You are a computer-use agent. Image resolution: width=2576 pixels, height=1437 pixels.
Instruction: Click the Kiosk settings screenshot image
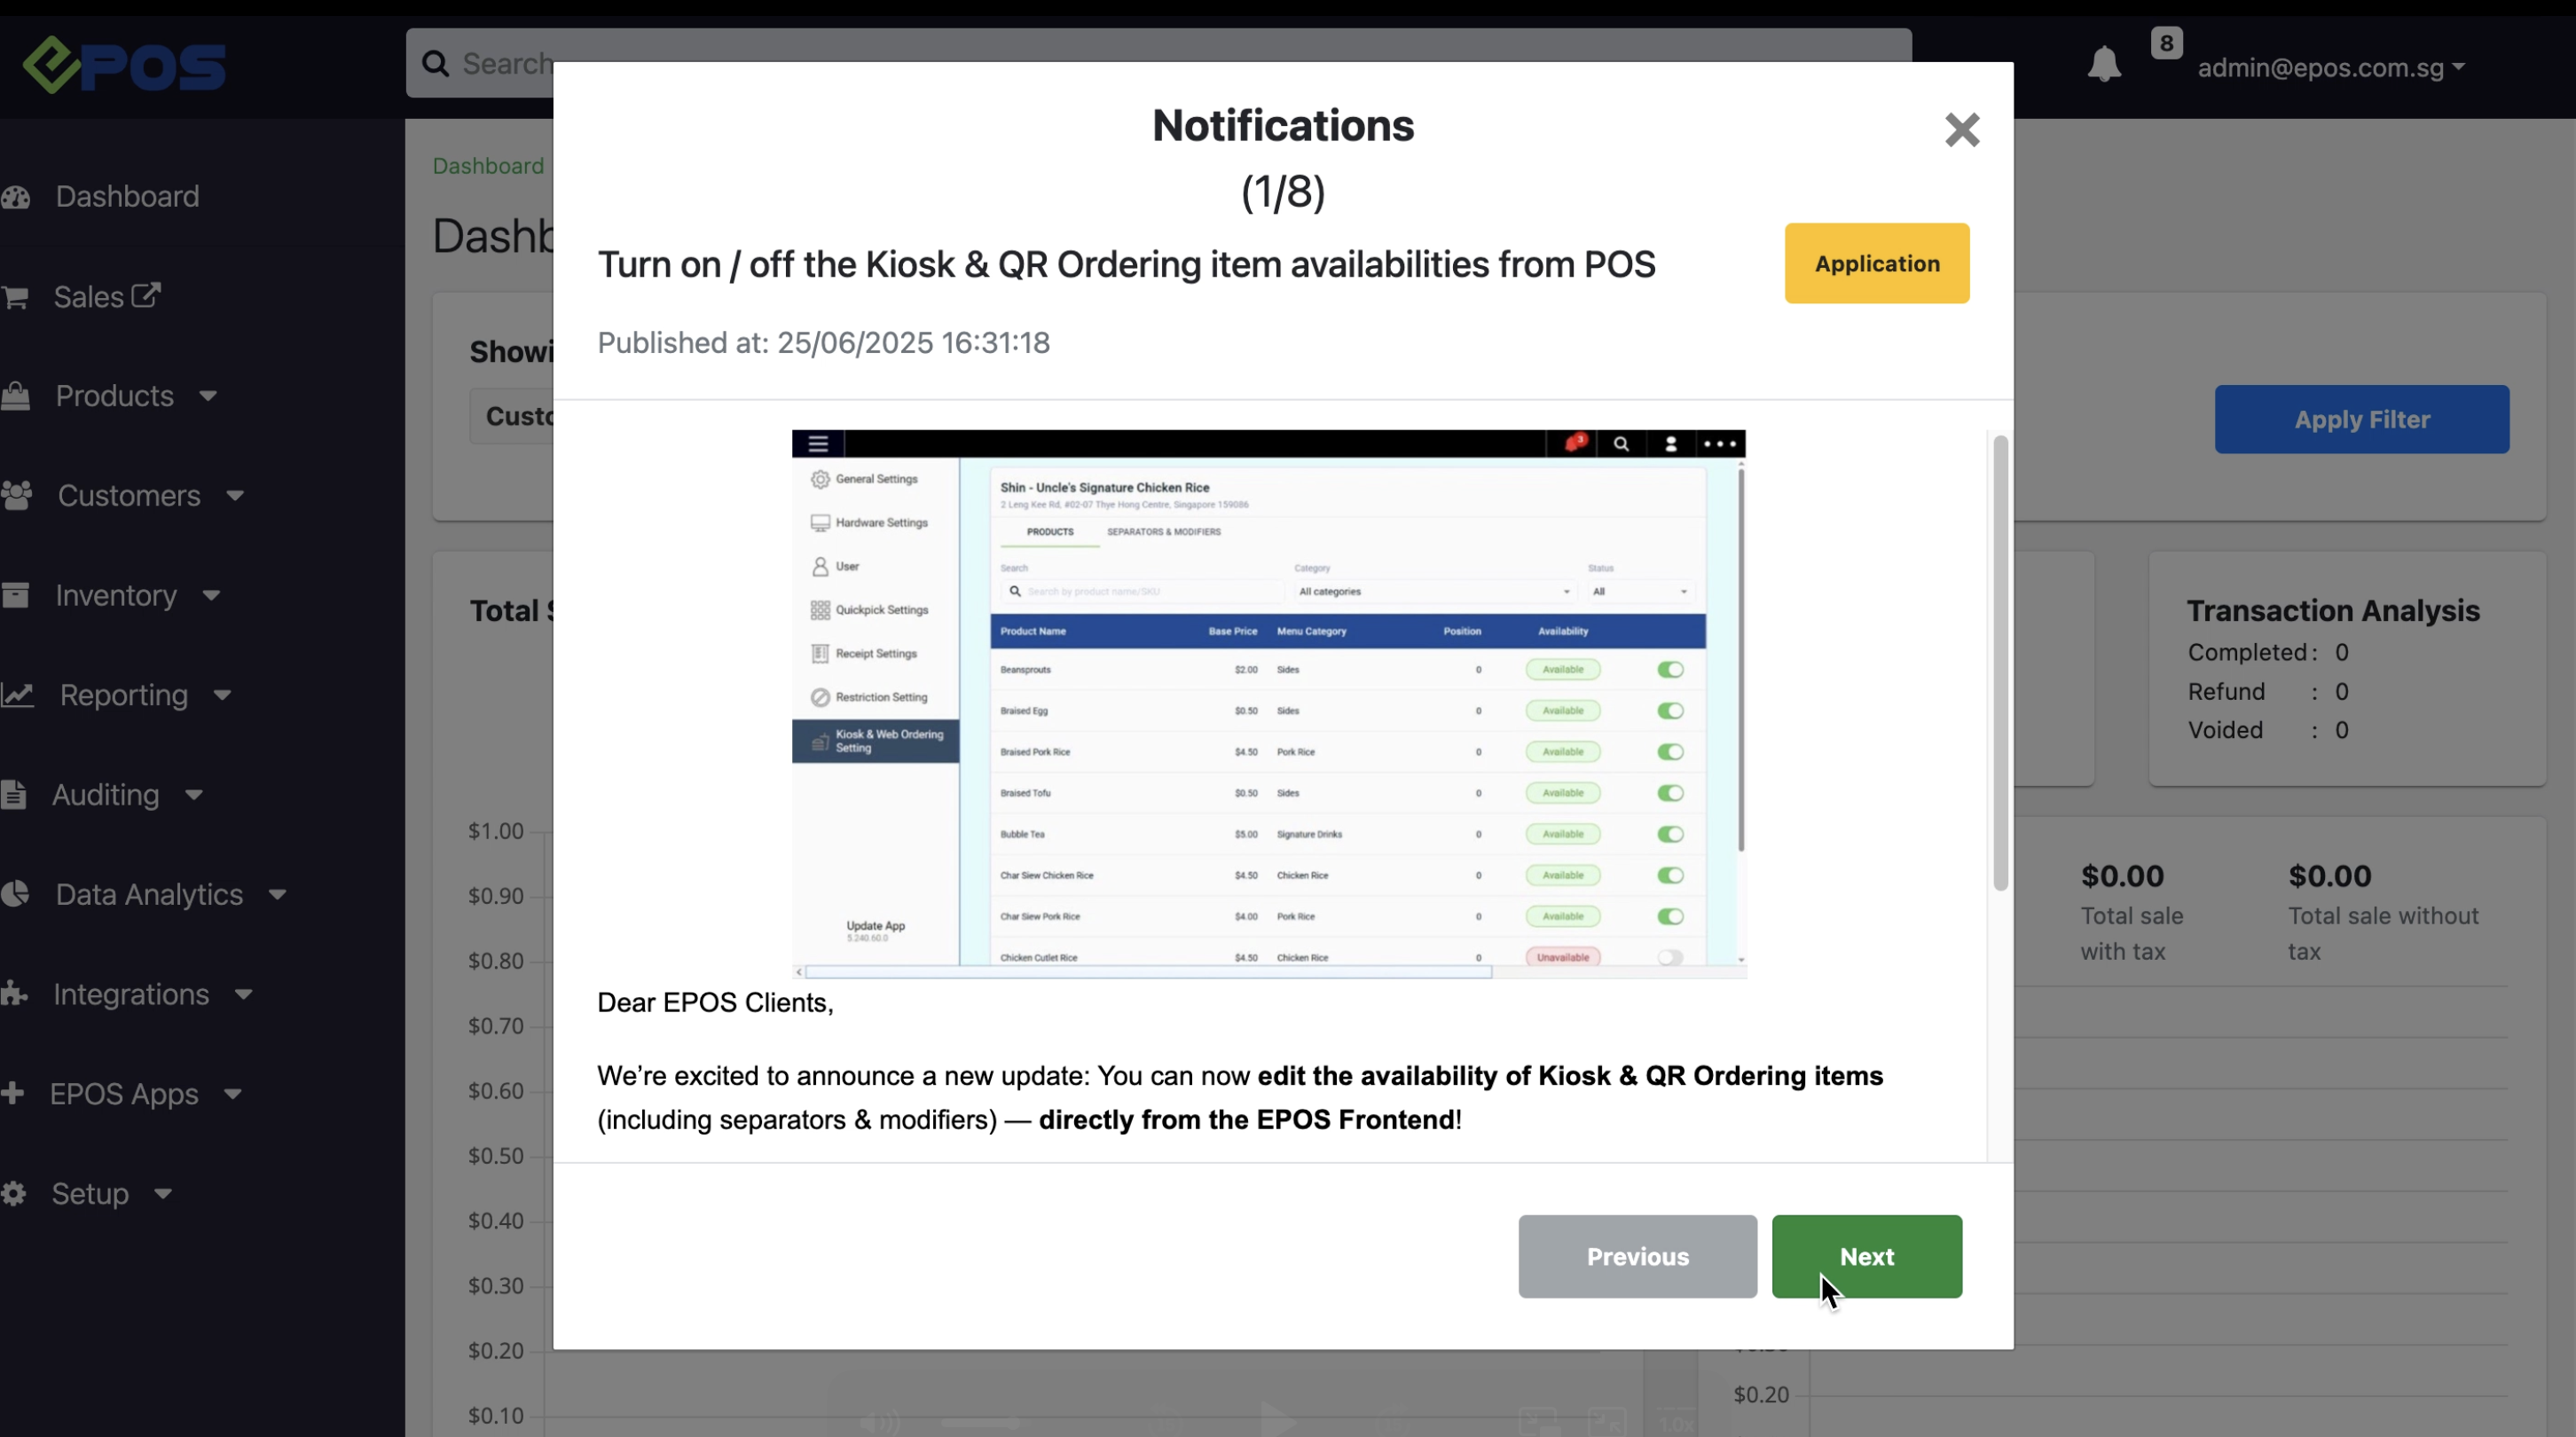coord(1269,703)
